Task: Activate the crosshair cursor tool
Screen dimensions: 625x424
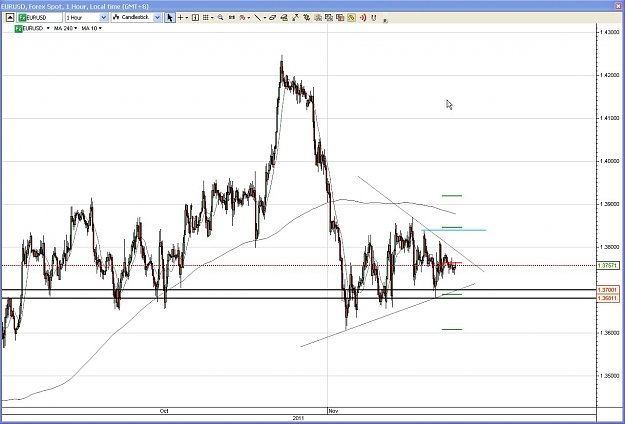Action: tap(180, 18)
